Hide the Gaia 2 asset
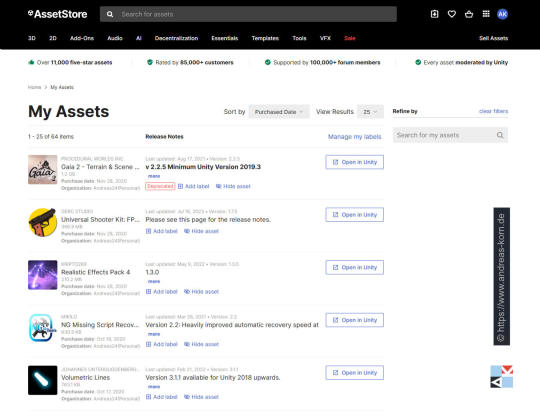540x415 pixels. pos(233,186)
